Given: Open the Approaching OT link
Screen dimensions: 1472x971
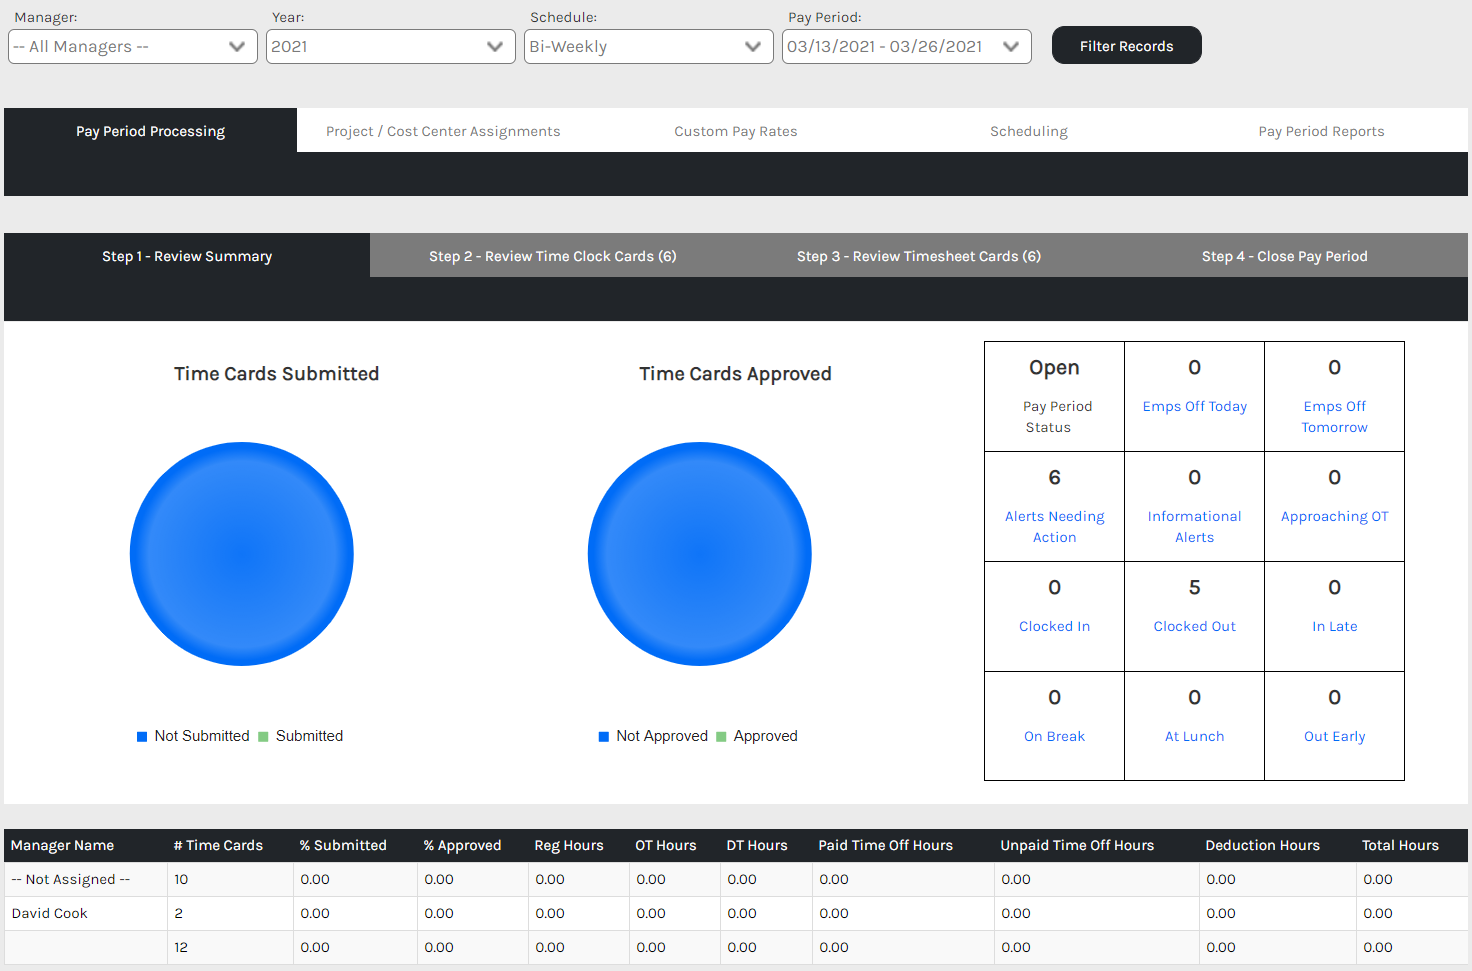Looking at the screenshot, I should [x=1334, y=516].
